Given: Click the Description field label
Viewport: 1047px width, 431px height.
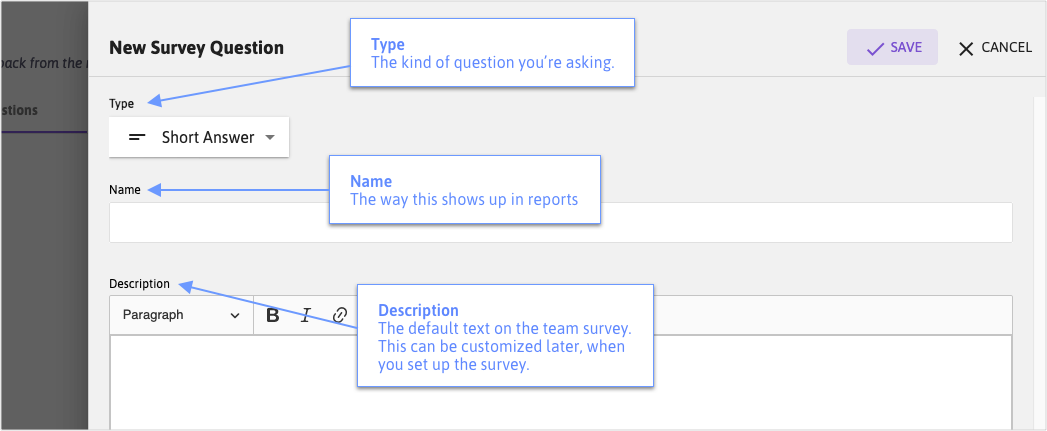Looking at the screenshot, I should coord(140,283).
